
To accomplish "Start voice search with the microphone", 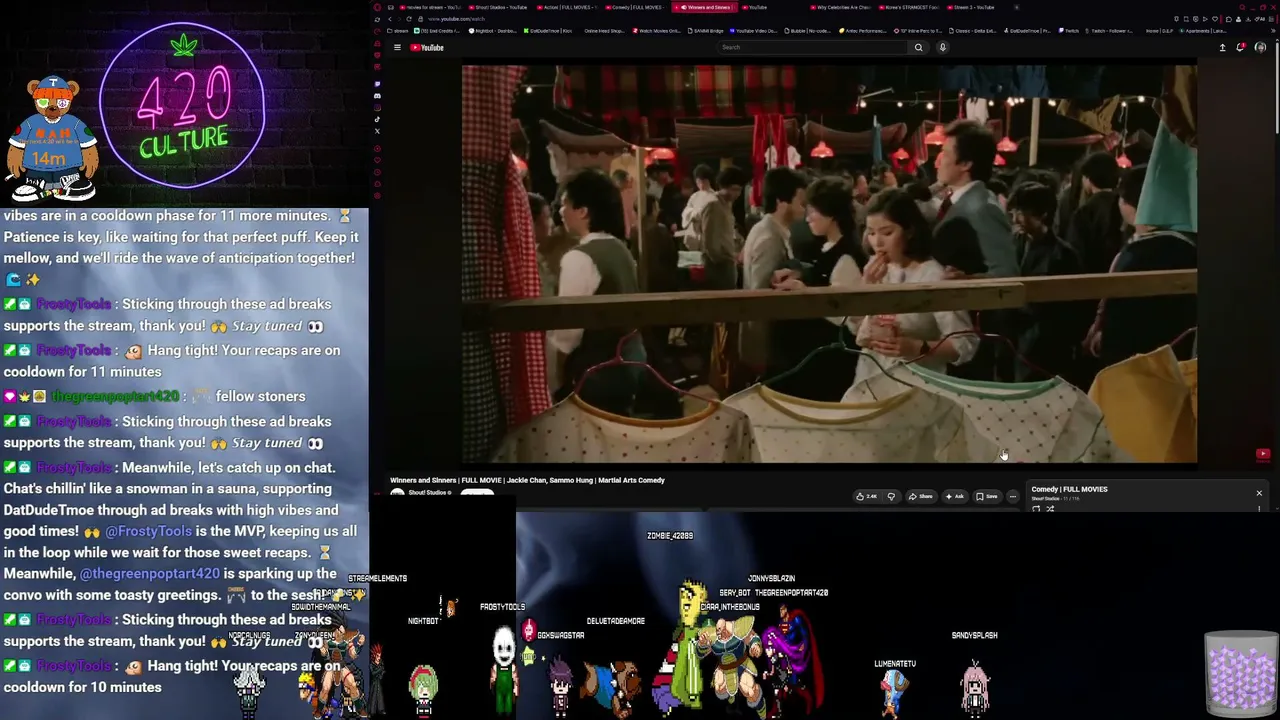I will 942,47.
